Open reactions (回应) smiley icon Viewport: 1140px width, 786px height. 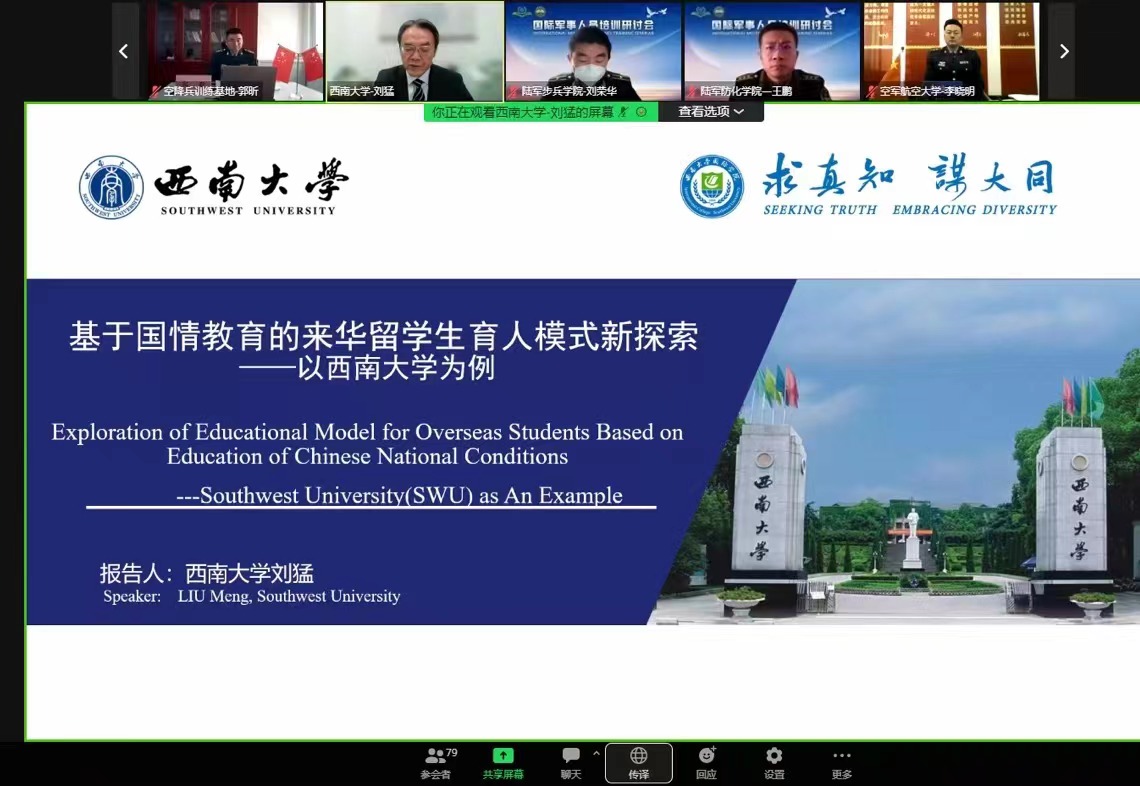(706, 763)
